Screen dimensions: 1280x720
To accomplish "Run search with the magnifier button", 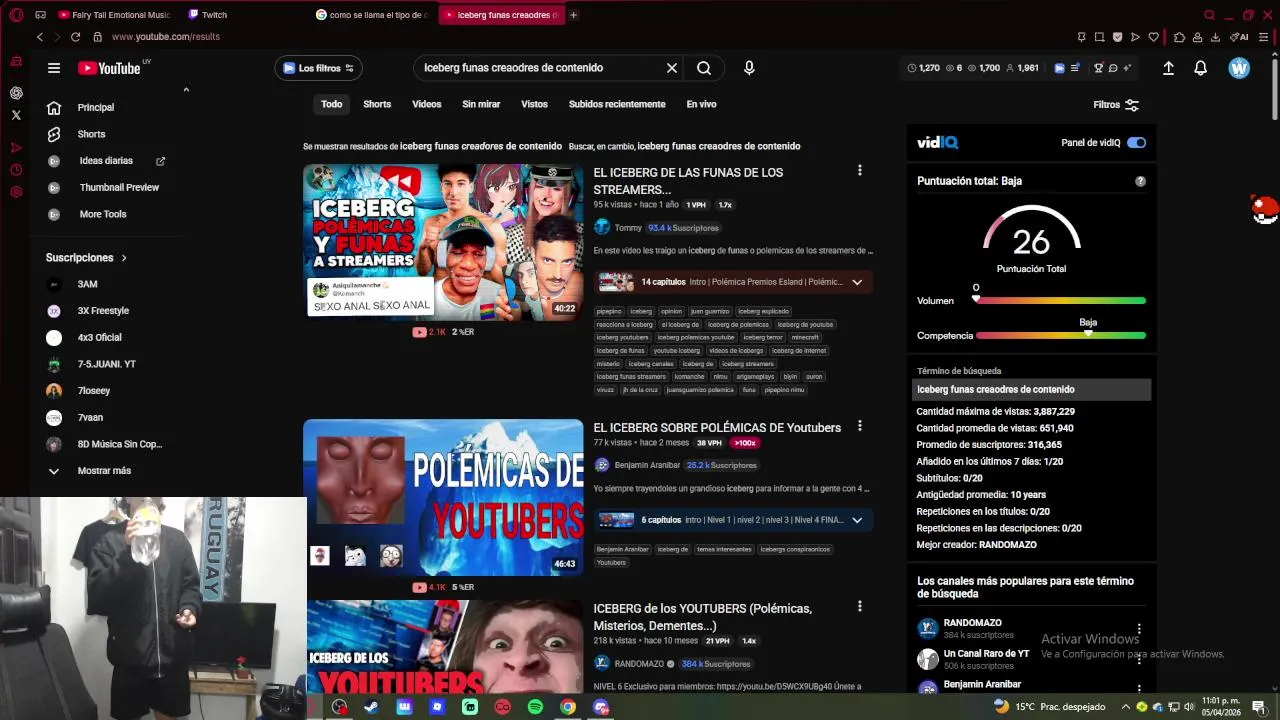I will (704, 68).
